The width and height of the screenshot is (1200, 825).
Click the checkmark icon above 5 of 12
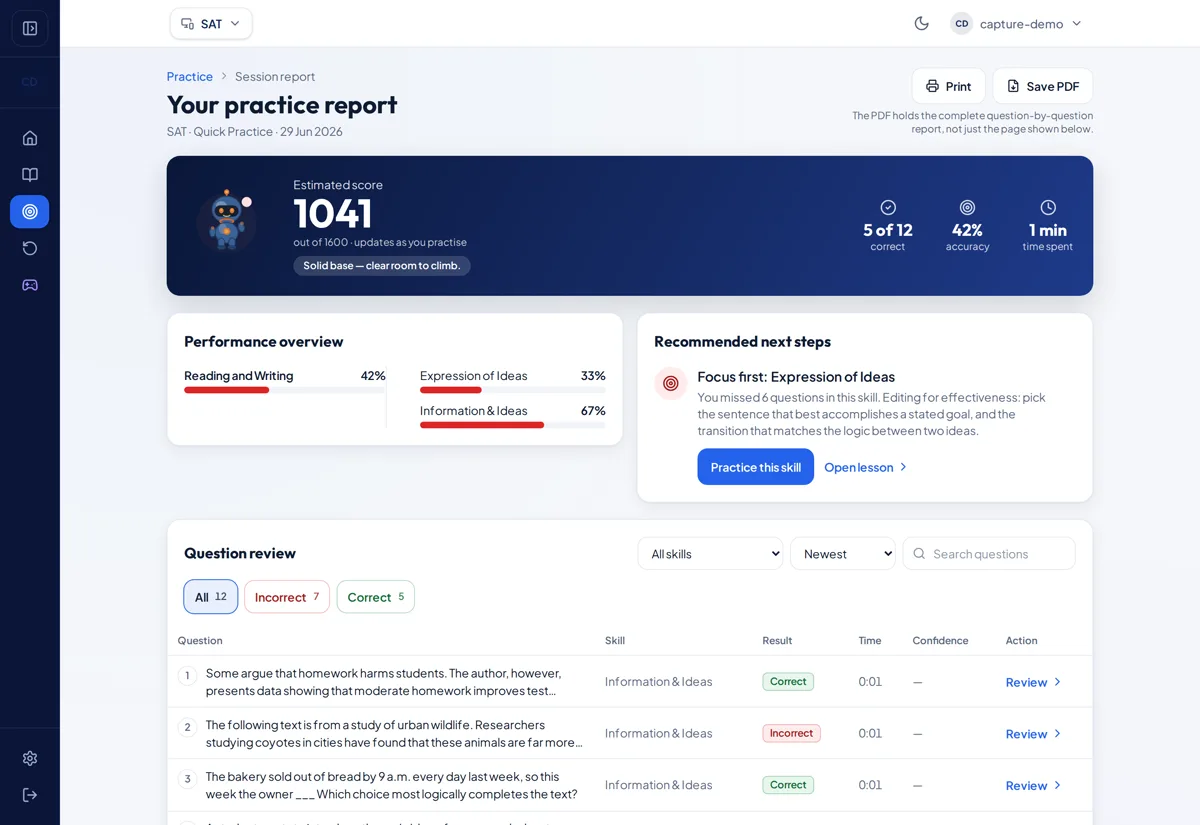888,207
